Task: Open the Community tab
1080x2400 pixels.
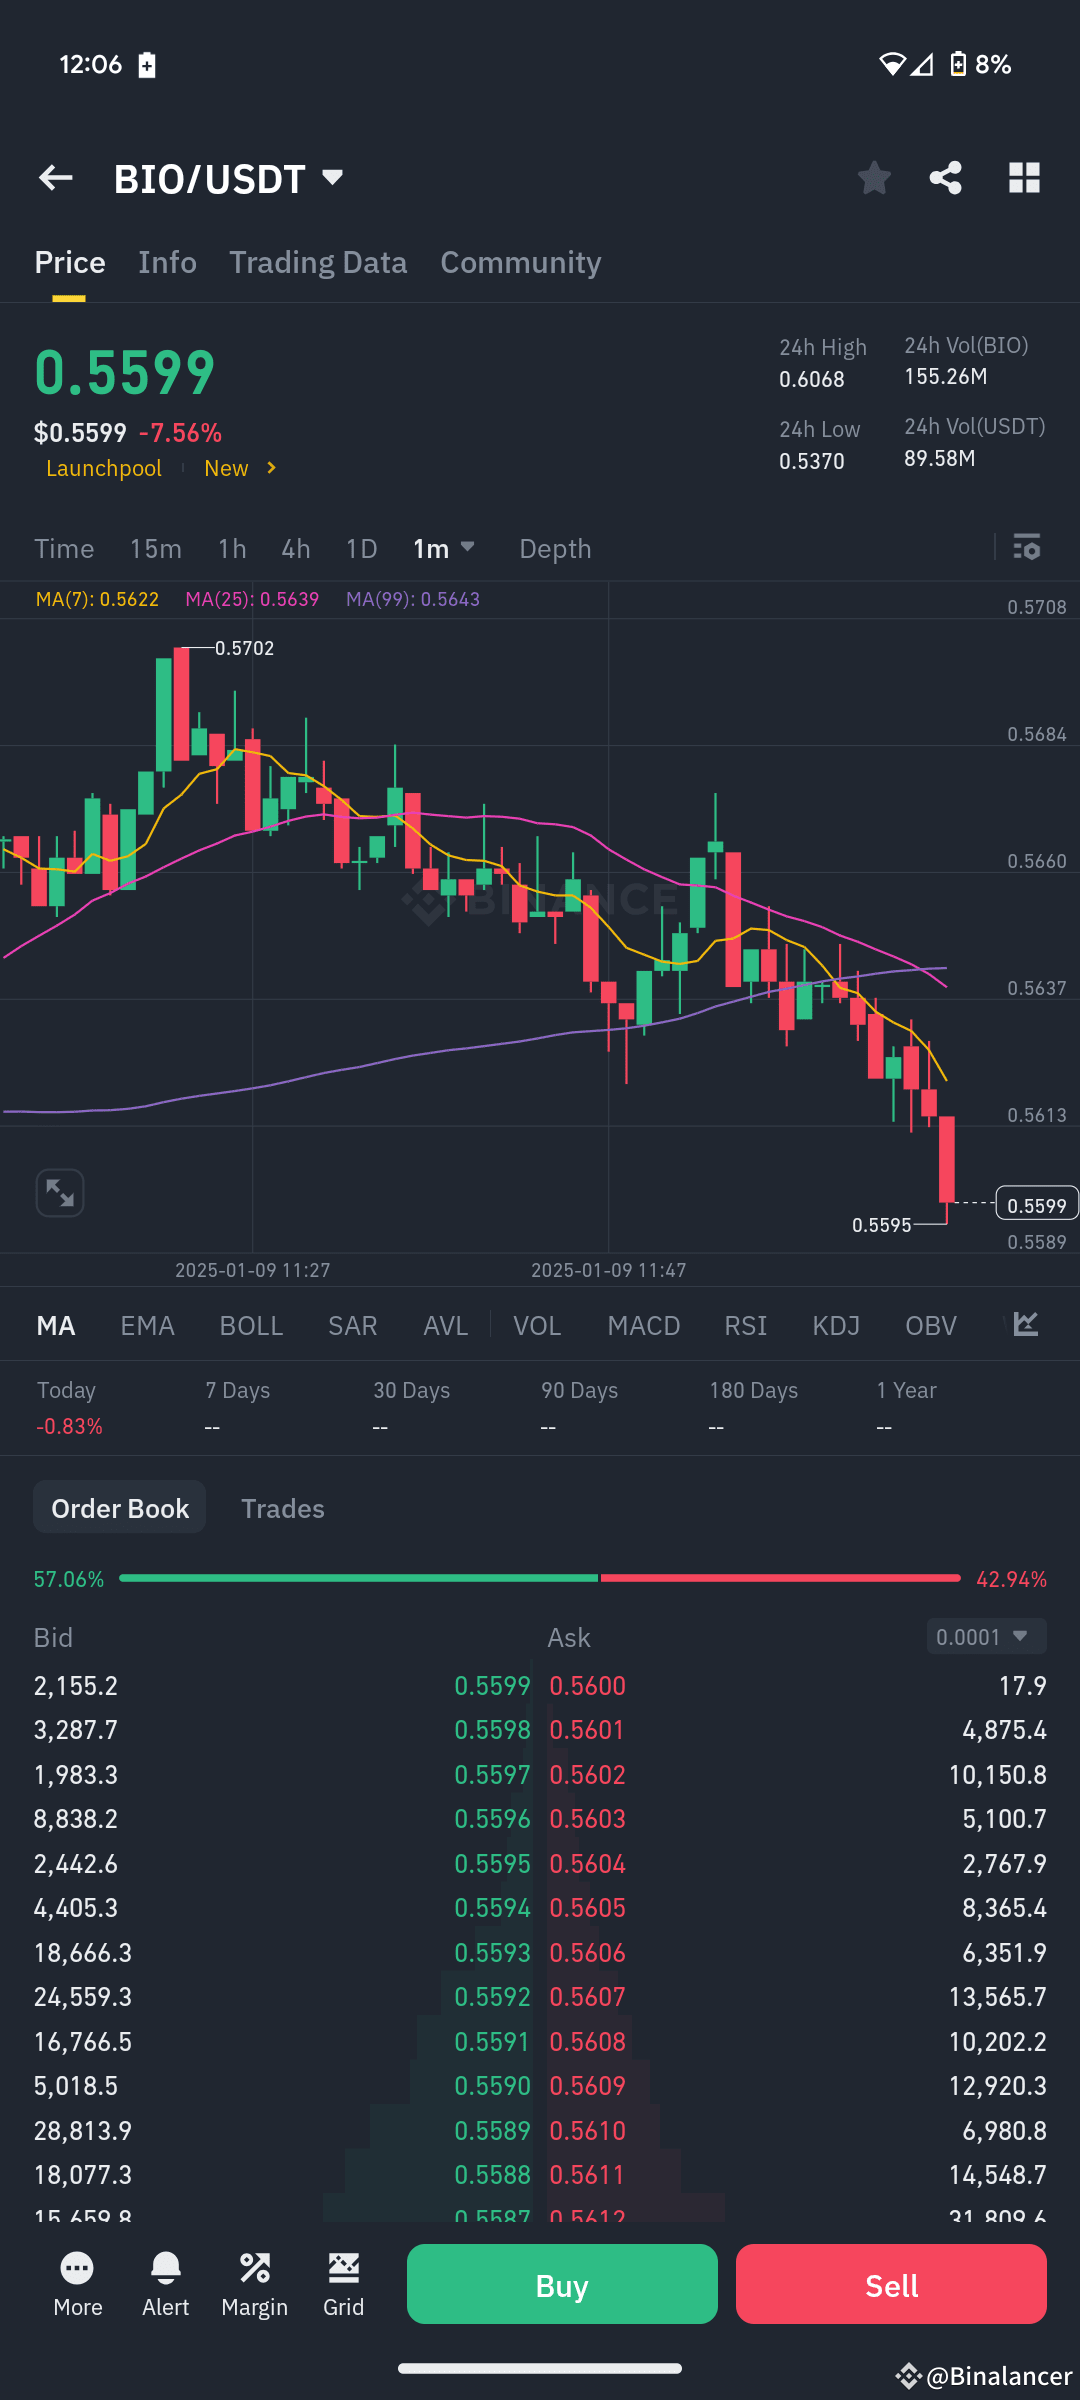Action: 521,262
